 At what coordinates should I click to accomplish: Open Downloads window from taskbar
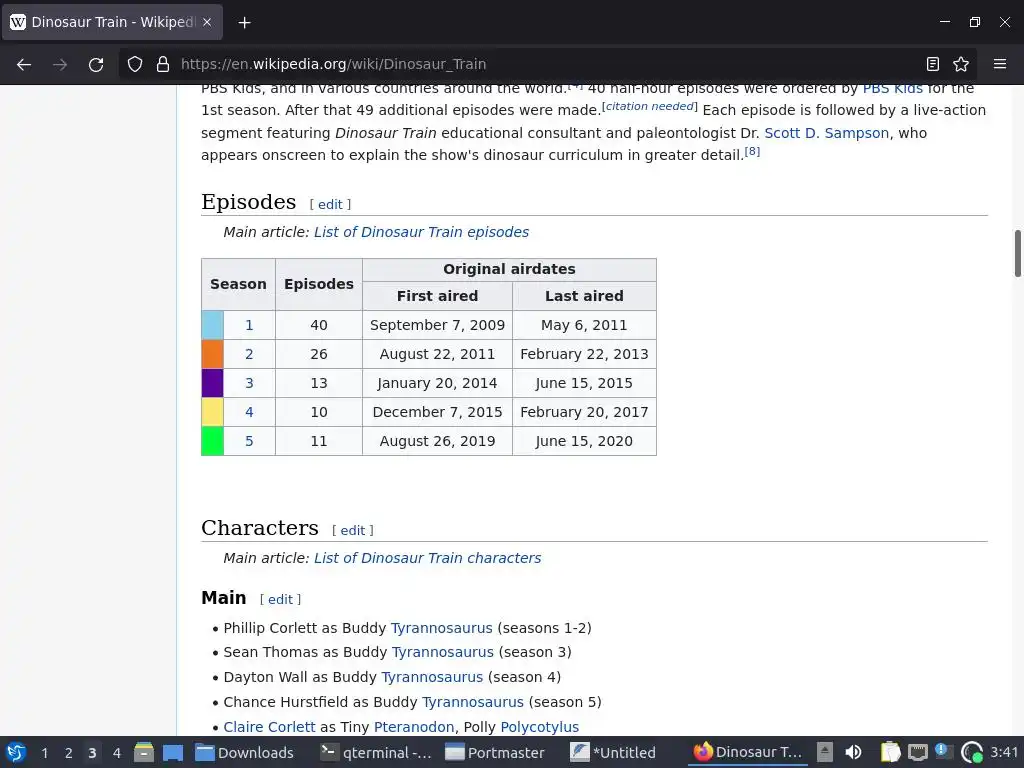click(245, 752)
